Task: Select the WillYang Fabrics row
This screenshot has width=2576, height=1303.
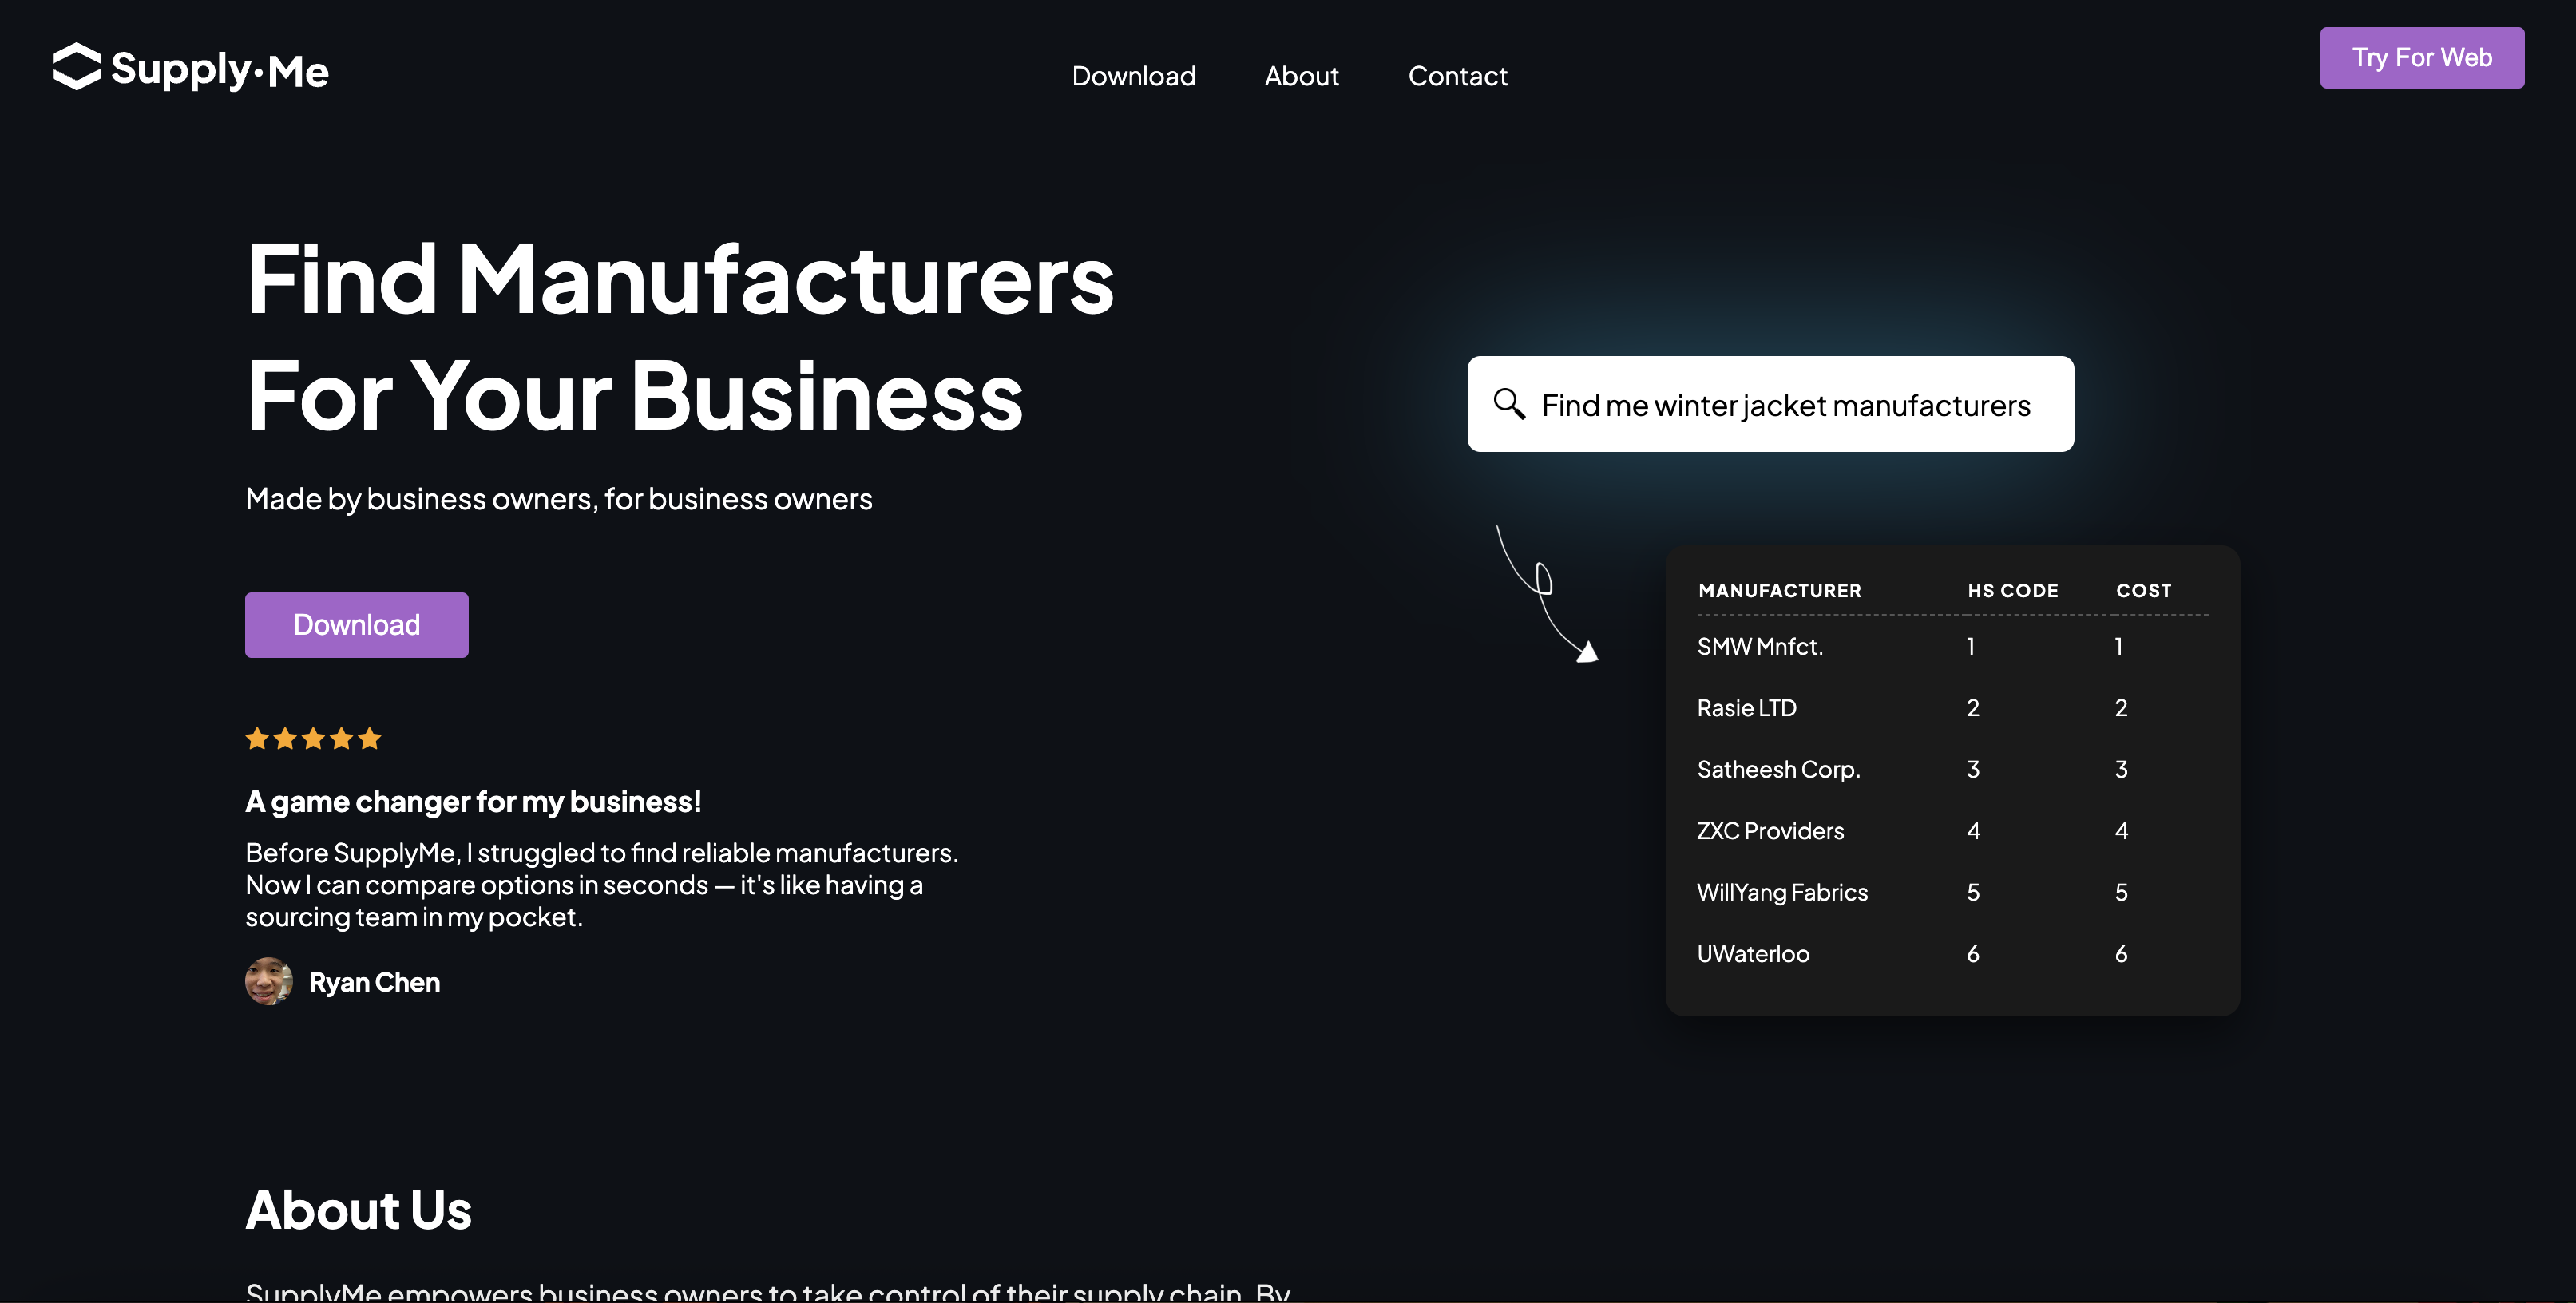Action: (x=1781, y=892)
